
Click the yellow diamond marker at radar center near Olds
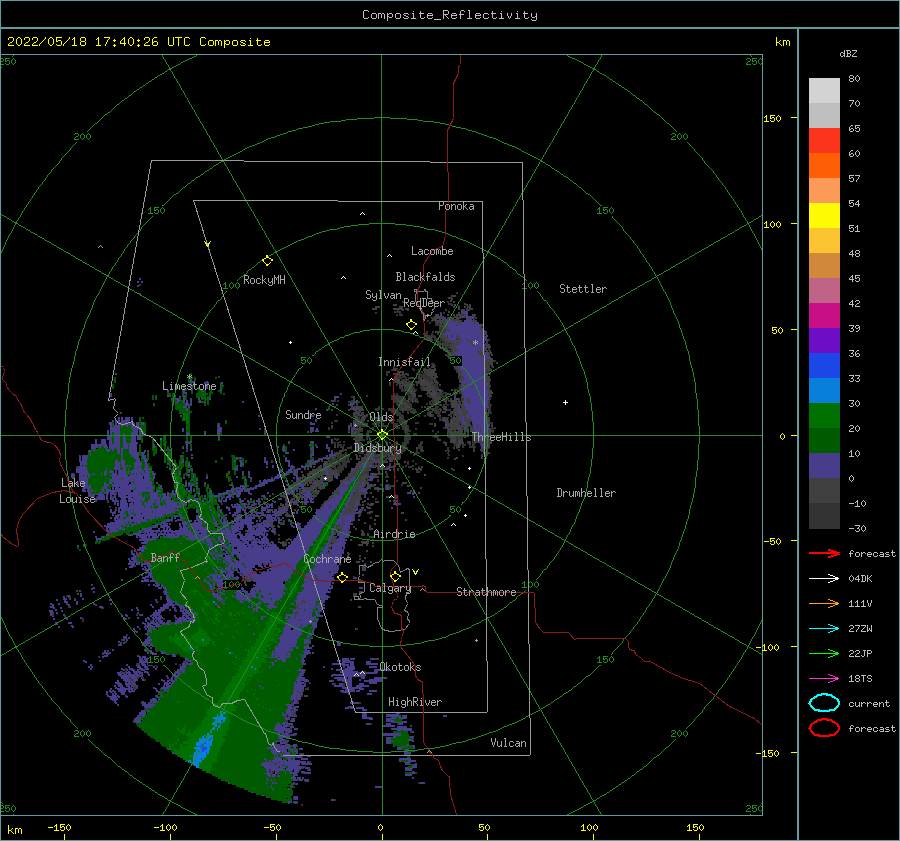[x=382, y=435]
